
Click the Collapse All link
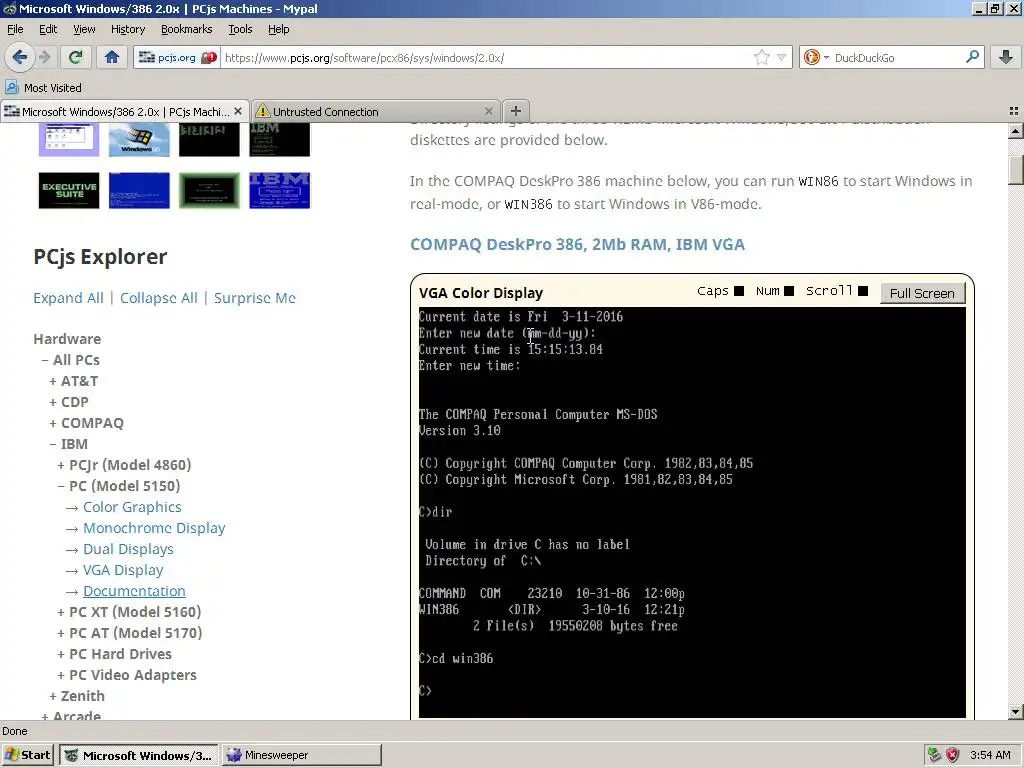click(x=159, y=298)
